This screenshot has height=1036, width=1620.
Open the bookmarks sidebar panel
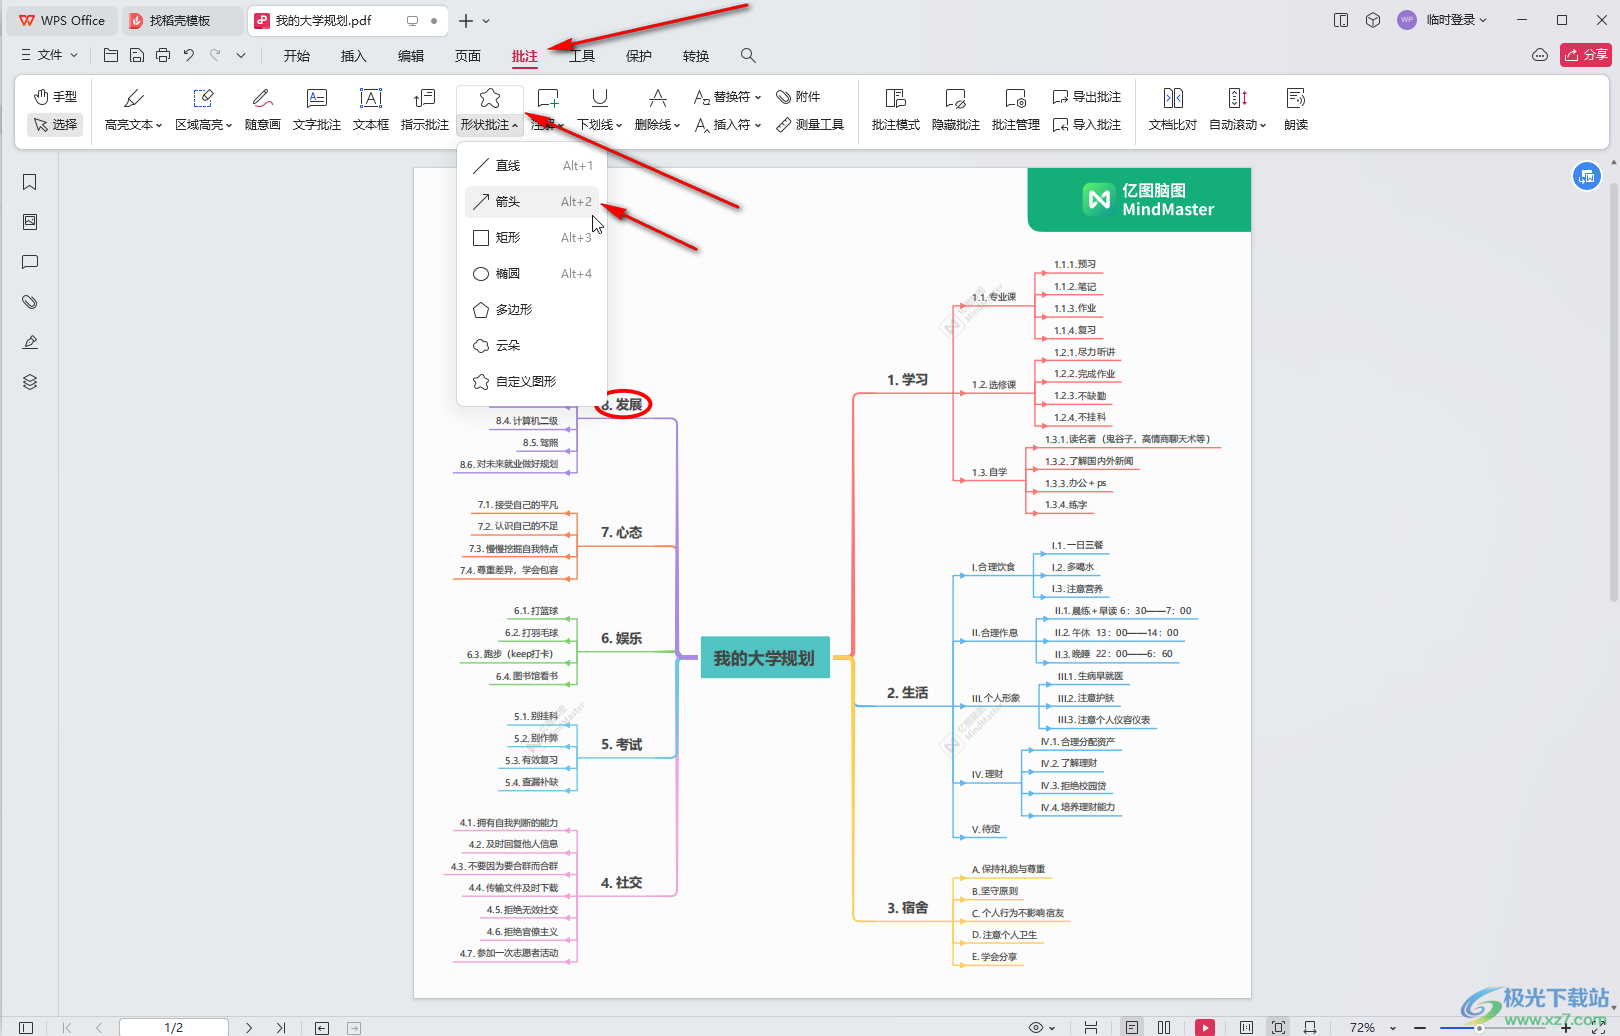pyautogui.click(x=30, y=182)
